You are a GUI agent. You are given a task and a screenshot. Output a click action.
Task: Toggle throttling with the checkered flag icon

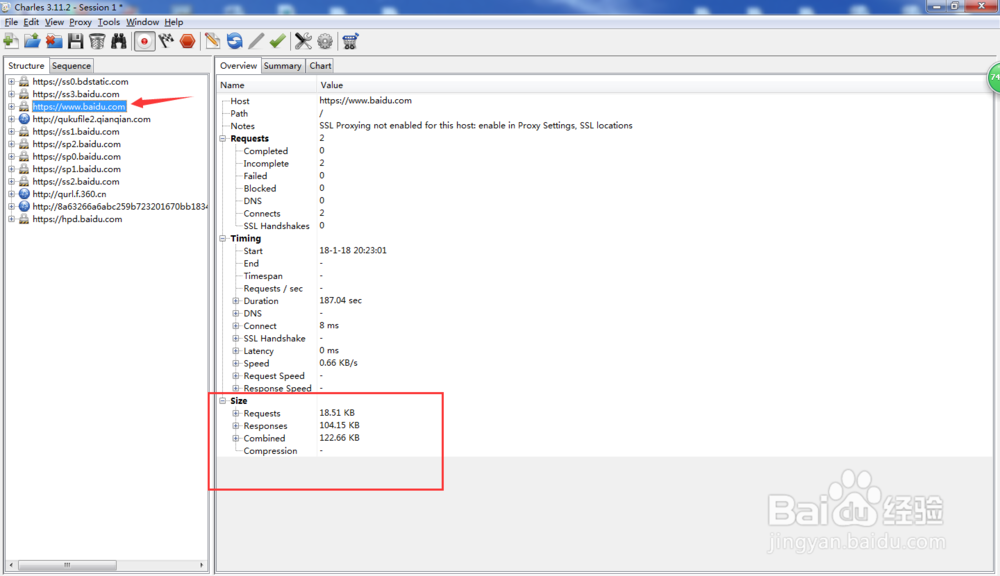[166, 41]
